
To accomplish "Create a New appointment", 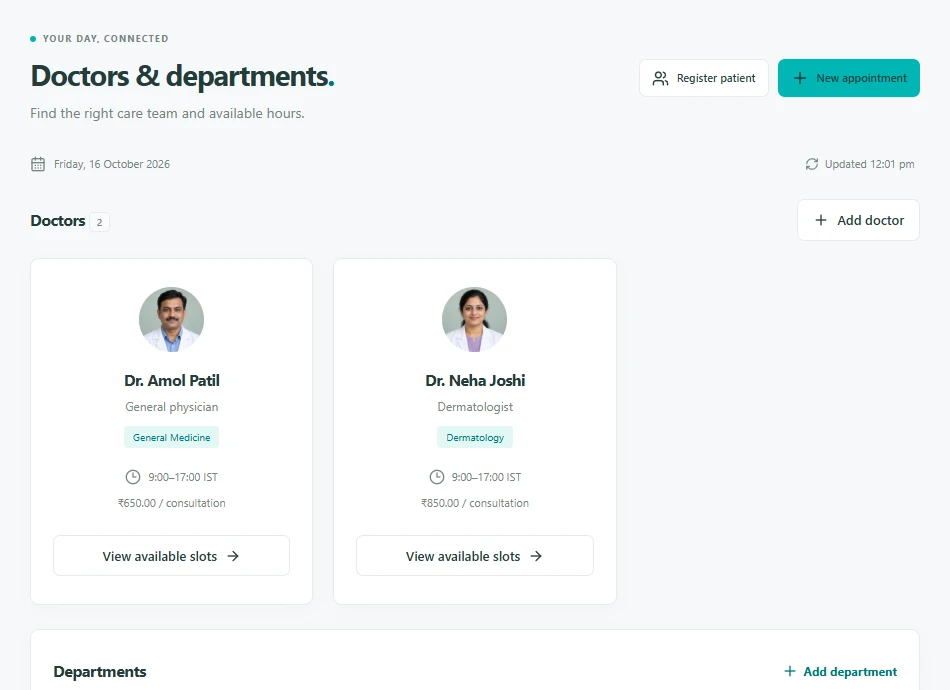I will (848, 78).
